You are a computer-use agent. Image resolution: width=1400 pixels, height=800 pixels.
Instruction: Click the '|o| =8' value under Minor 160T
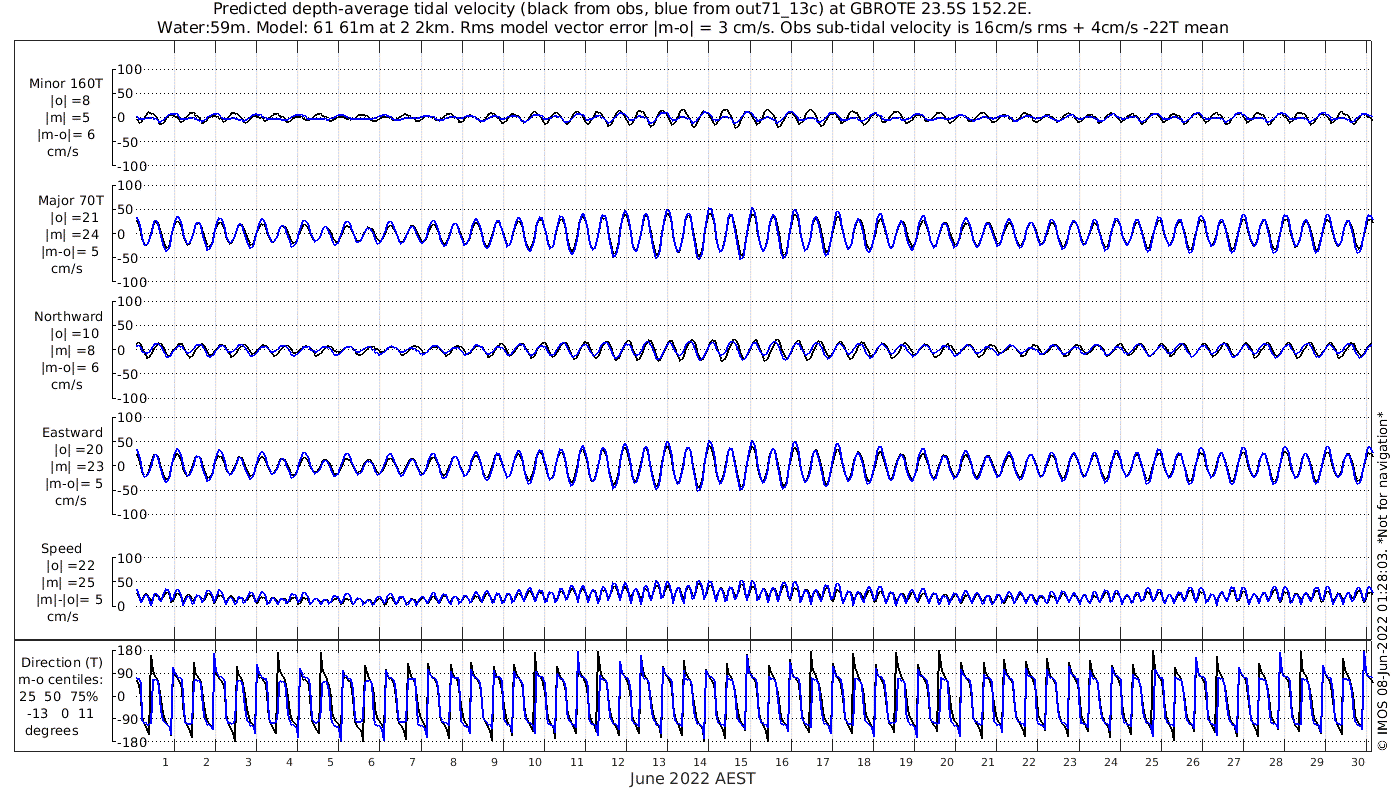(x=70, y=101)
